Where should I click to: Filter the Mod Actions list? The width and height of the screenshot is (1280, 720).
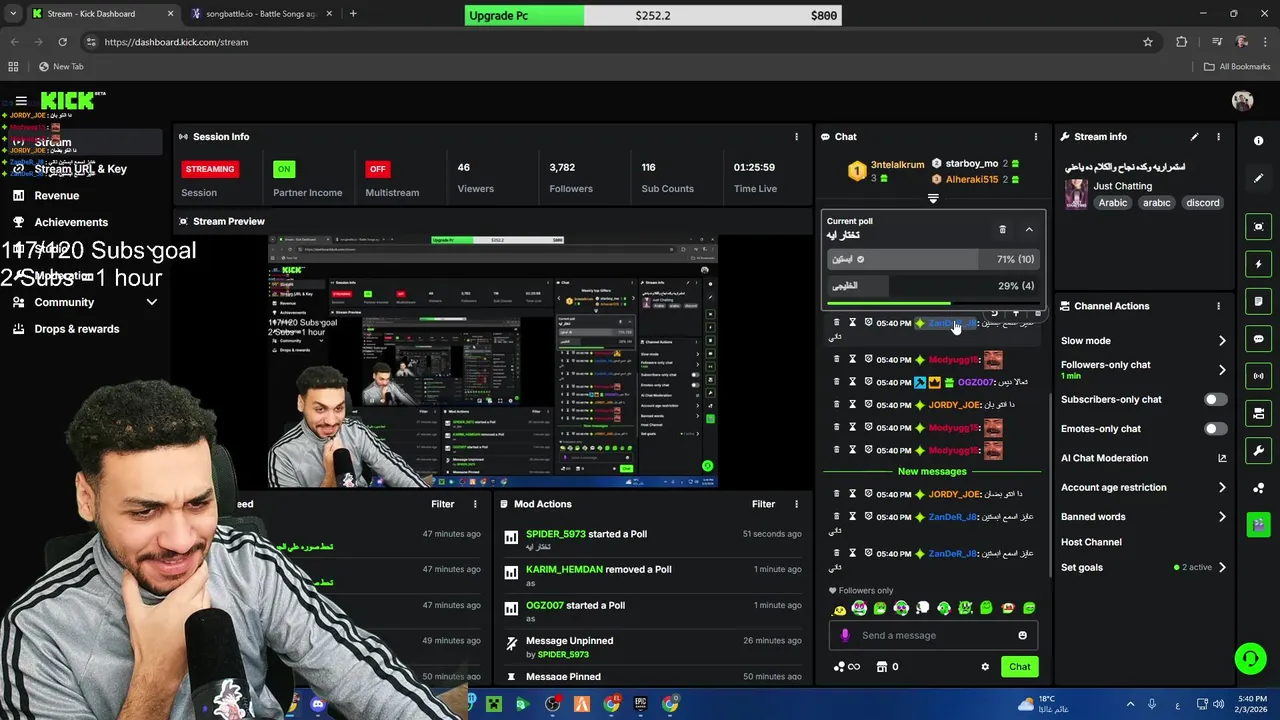click(x=763, y=504)
